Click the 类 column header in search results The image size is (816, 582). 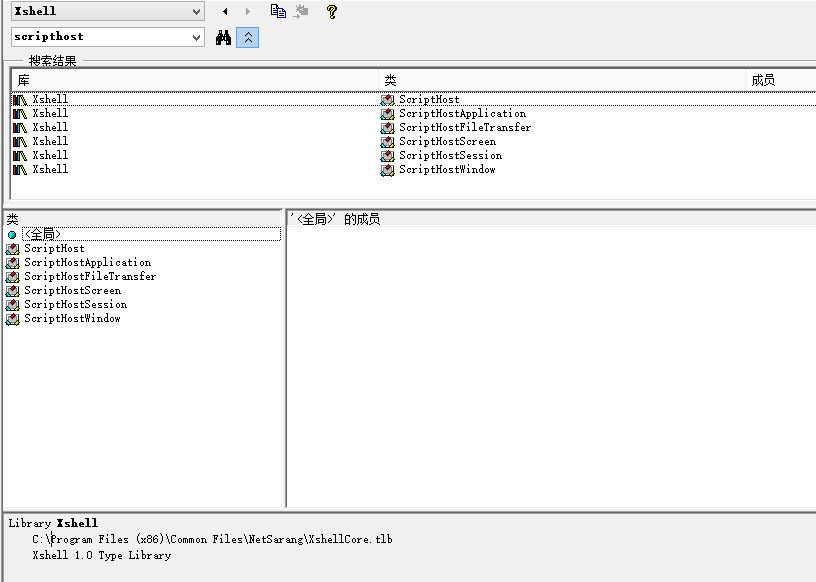click(x=562, y=80)
